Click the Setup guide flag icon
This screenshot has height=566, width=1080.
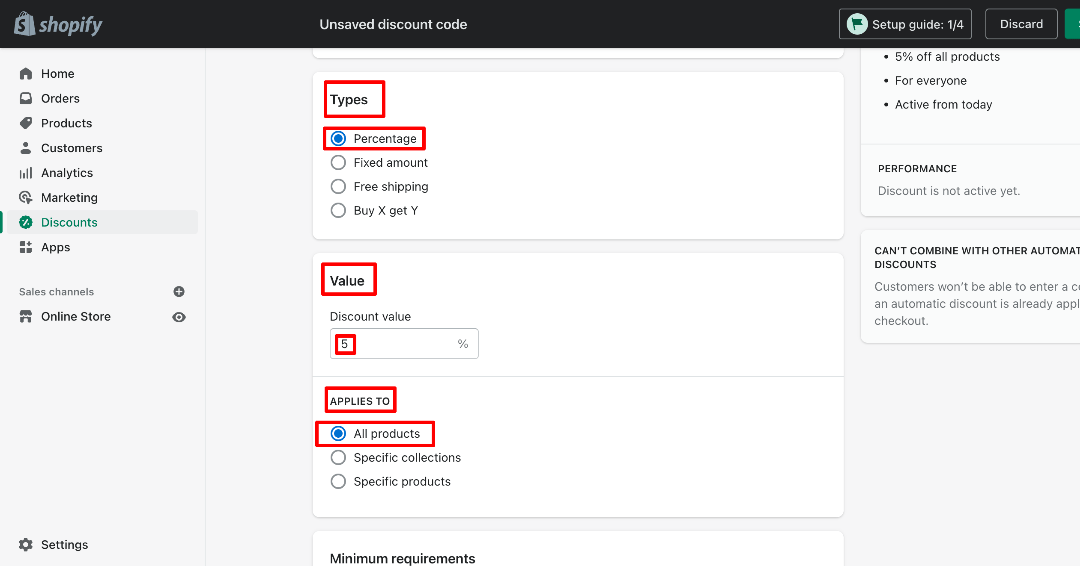[857, 24]
